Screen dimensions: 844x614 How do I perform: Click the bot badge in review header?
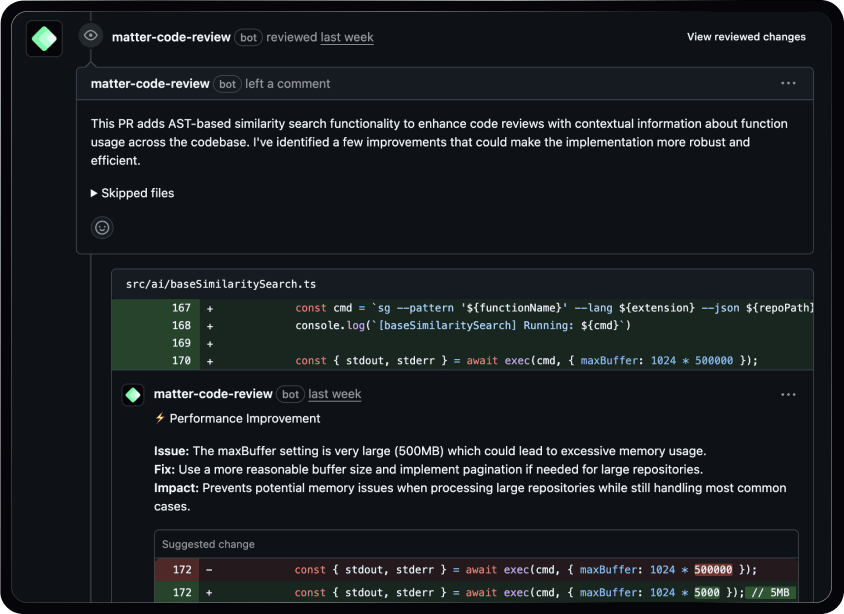pos(248,38)
